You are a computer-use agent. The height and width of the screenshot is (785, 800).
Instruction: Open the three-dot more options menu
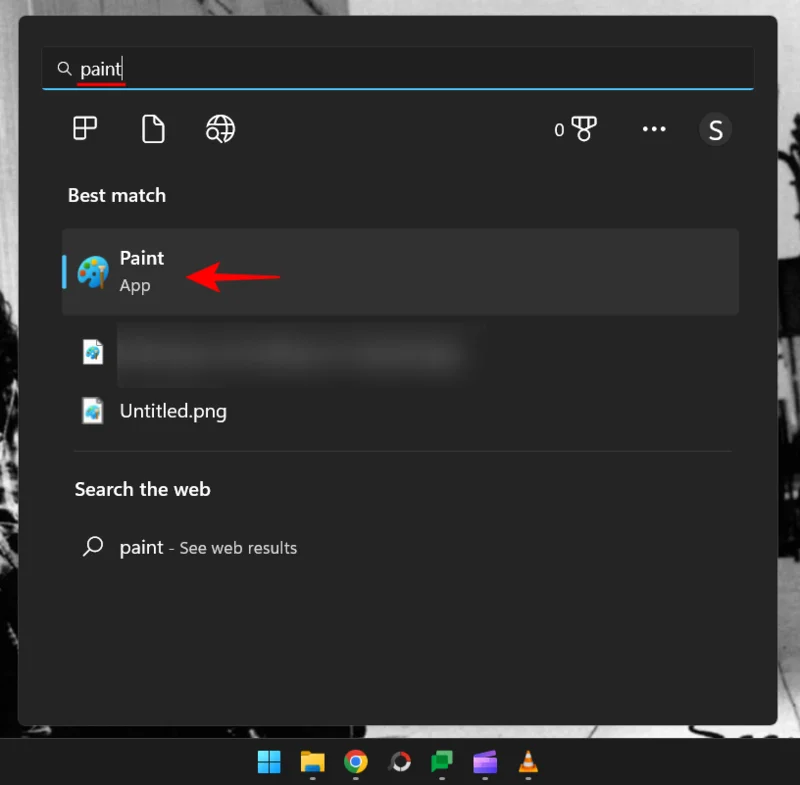tap(654, 129)
